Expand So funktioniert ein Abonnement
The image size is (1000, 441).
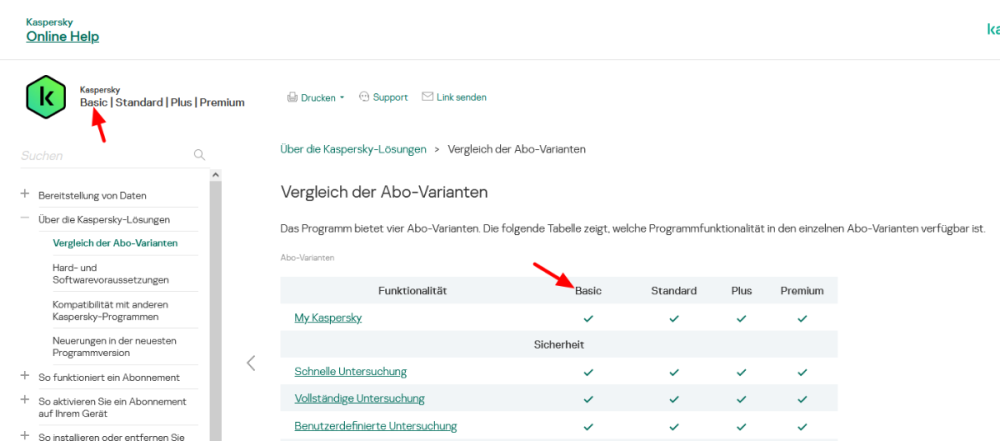(x=25, y=375)
